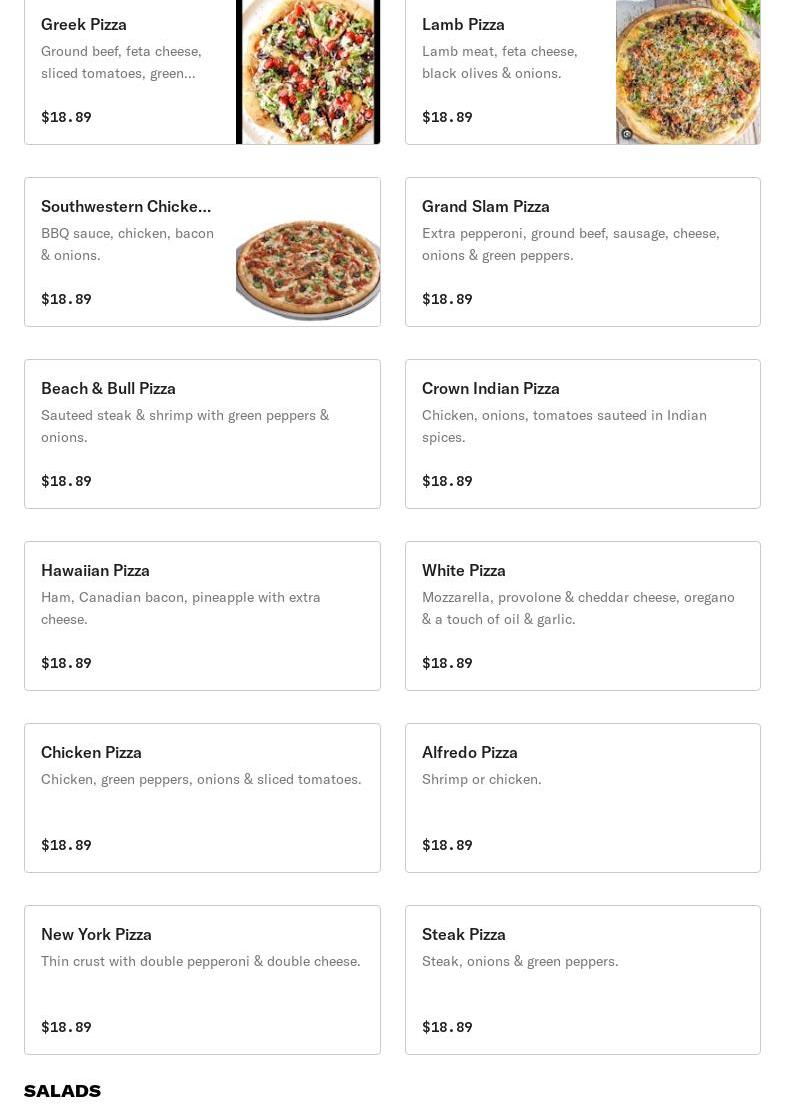Click the Southwestern Chicken pizza image
The height and width of the screenshot is (1105, 785).
tap(308, 267)
